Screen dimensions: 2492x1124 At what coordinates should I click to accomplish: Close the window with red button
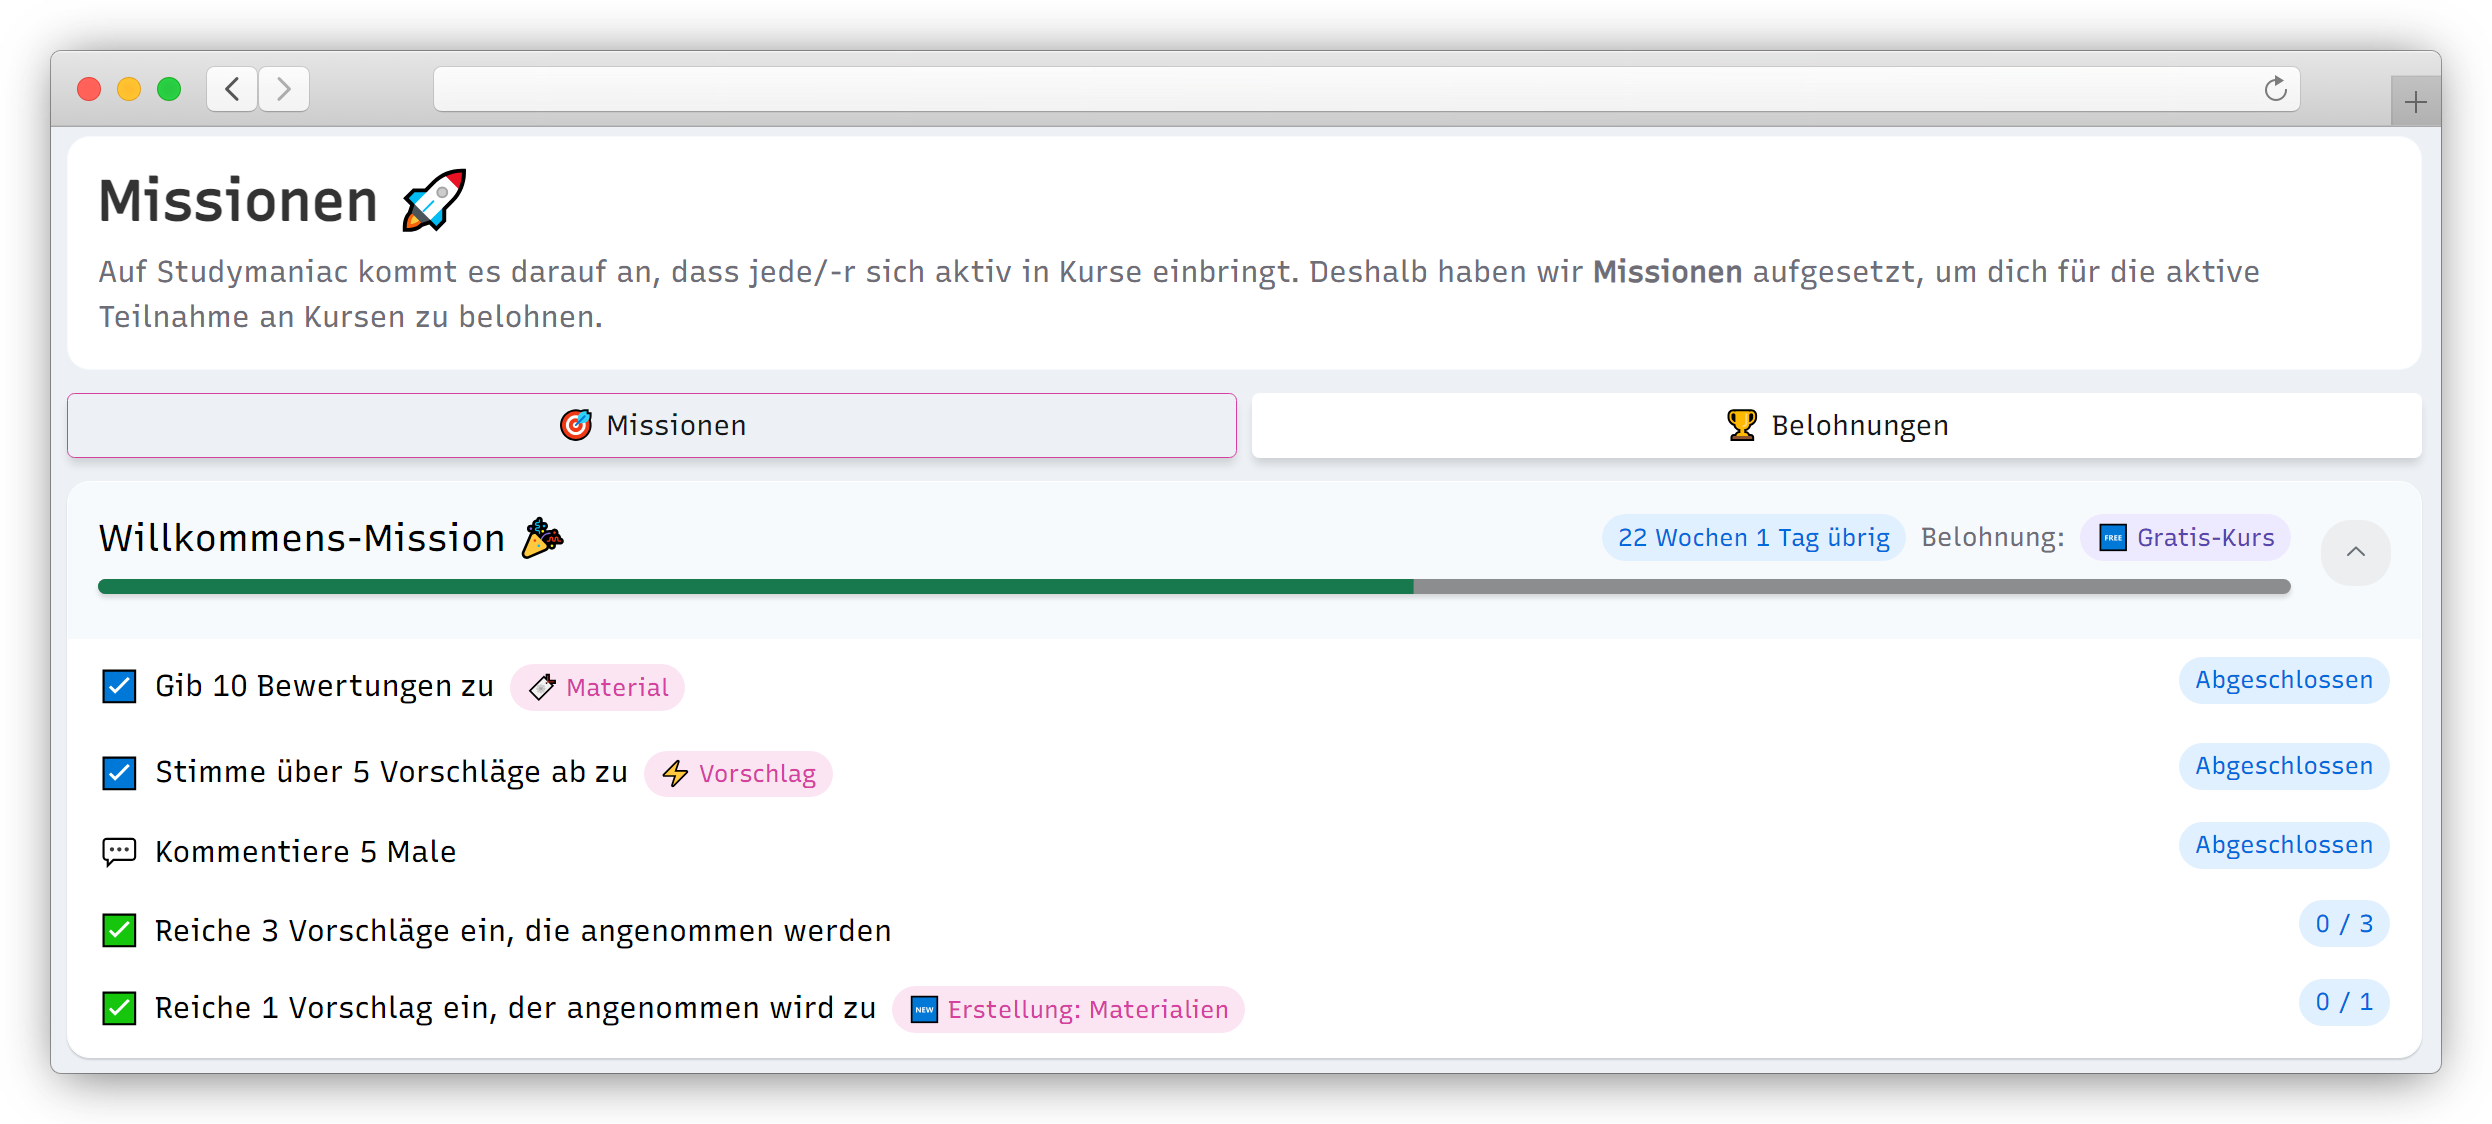[x=89, y=89]
